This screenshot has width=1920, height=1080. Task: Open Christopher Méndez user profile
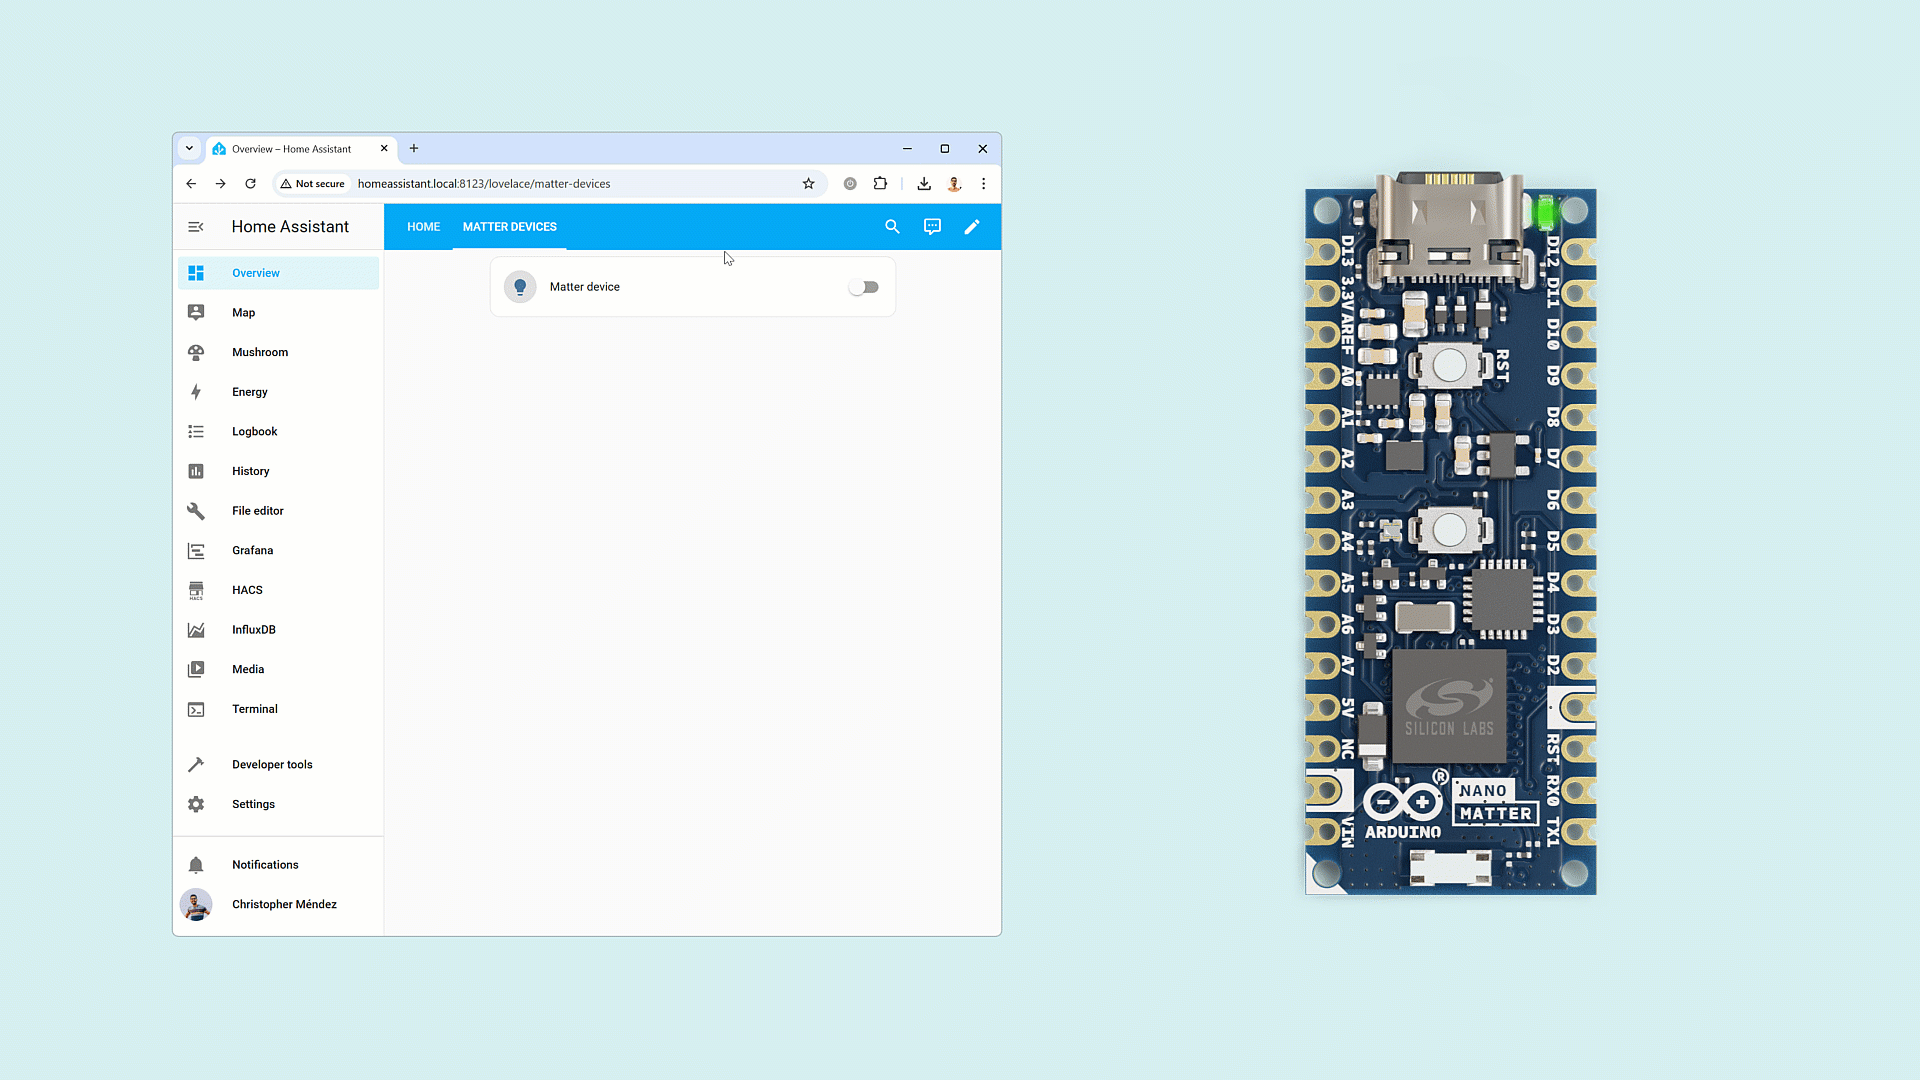278,905
